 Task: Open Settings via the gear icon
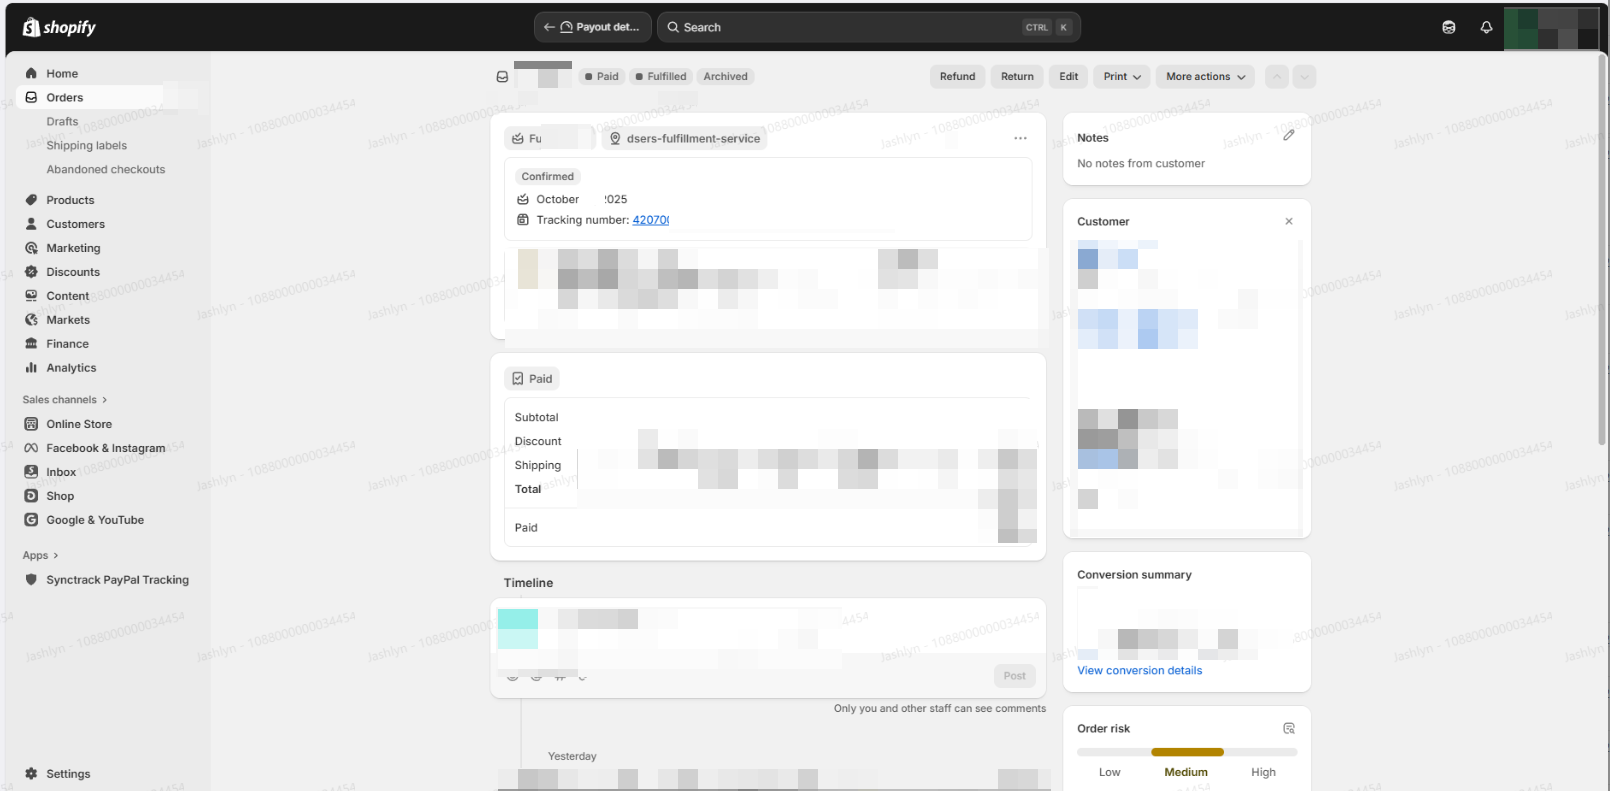31,774
